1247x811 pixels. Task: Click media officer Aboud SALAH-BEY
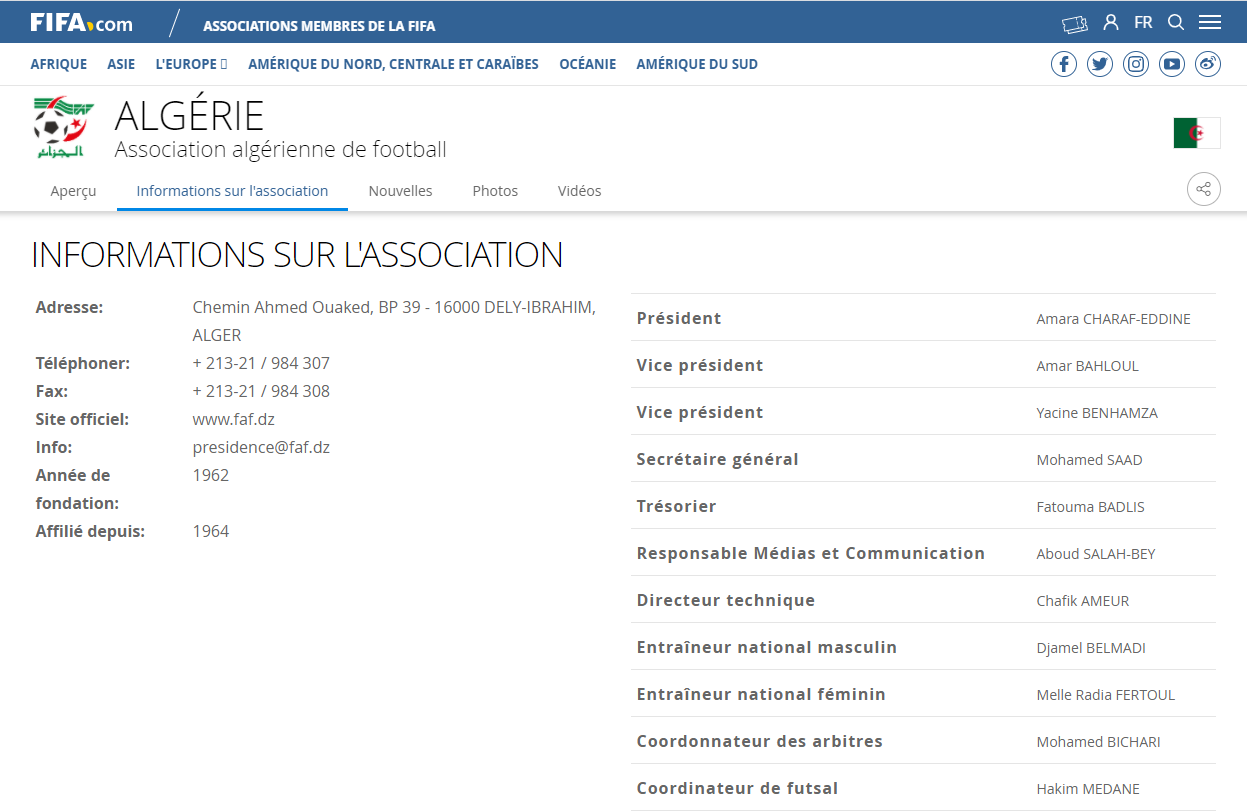1096,554
